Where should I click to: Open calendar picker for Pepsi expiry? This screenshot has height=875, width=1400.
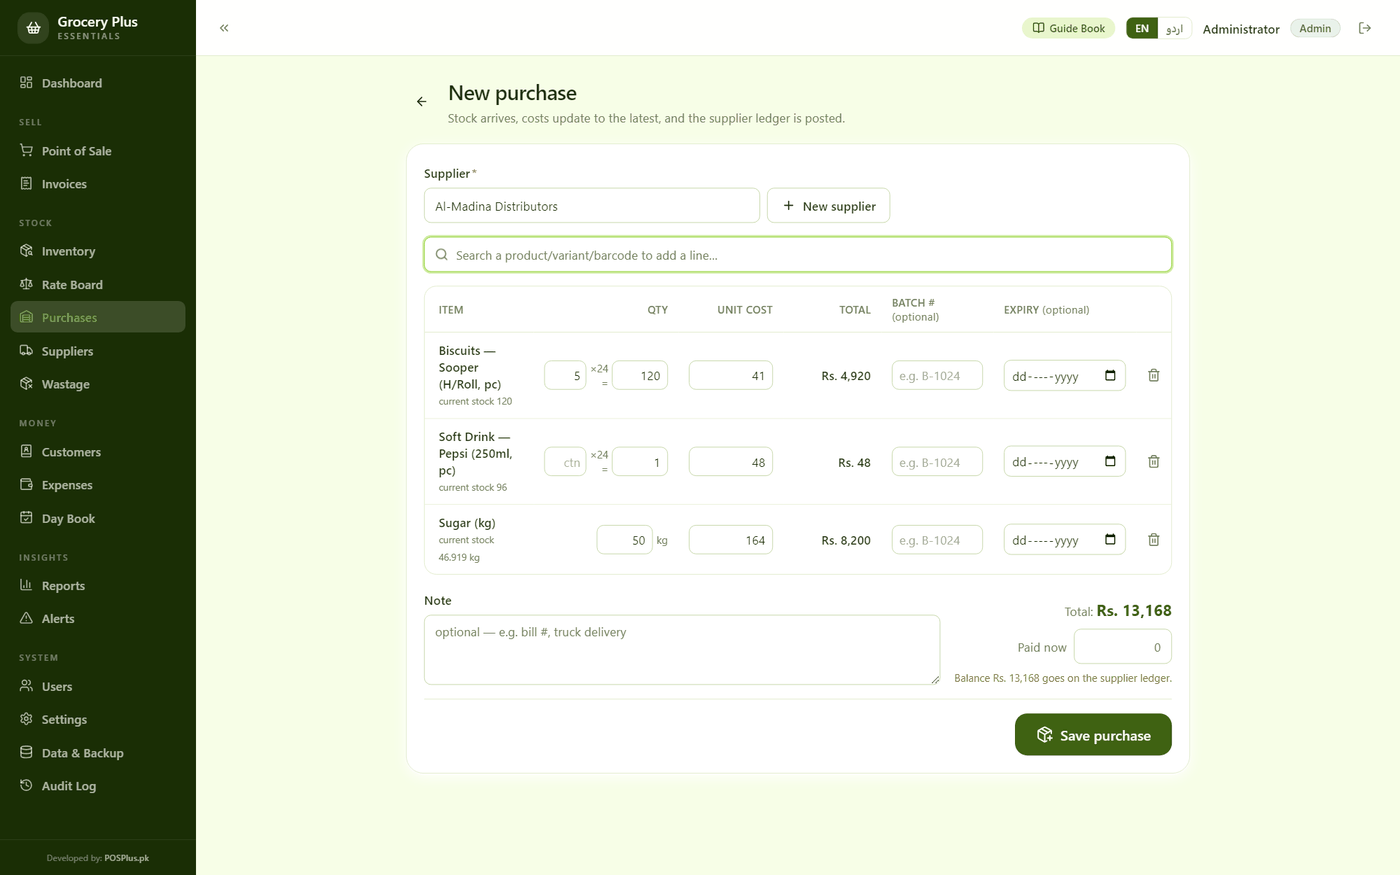1110,462
